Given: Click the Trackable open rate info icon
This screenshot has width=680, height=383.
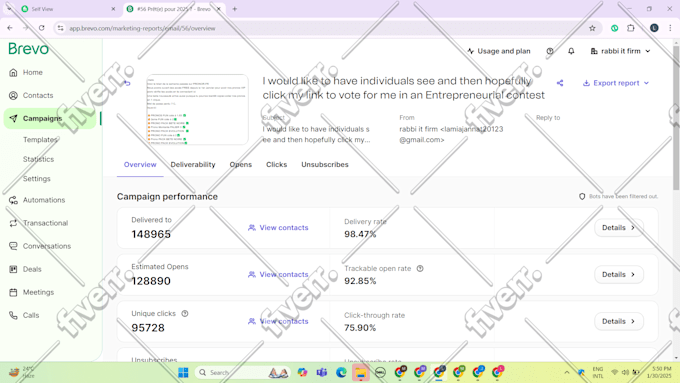Looking at the screenshot, I should point(420,268).
